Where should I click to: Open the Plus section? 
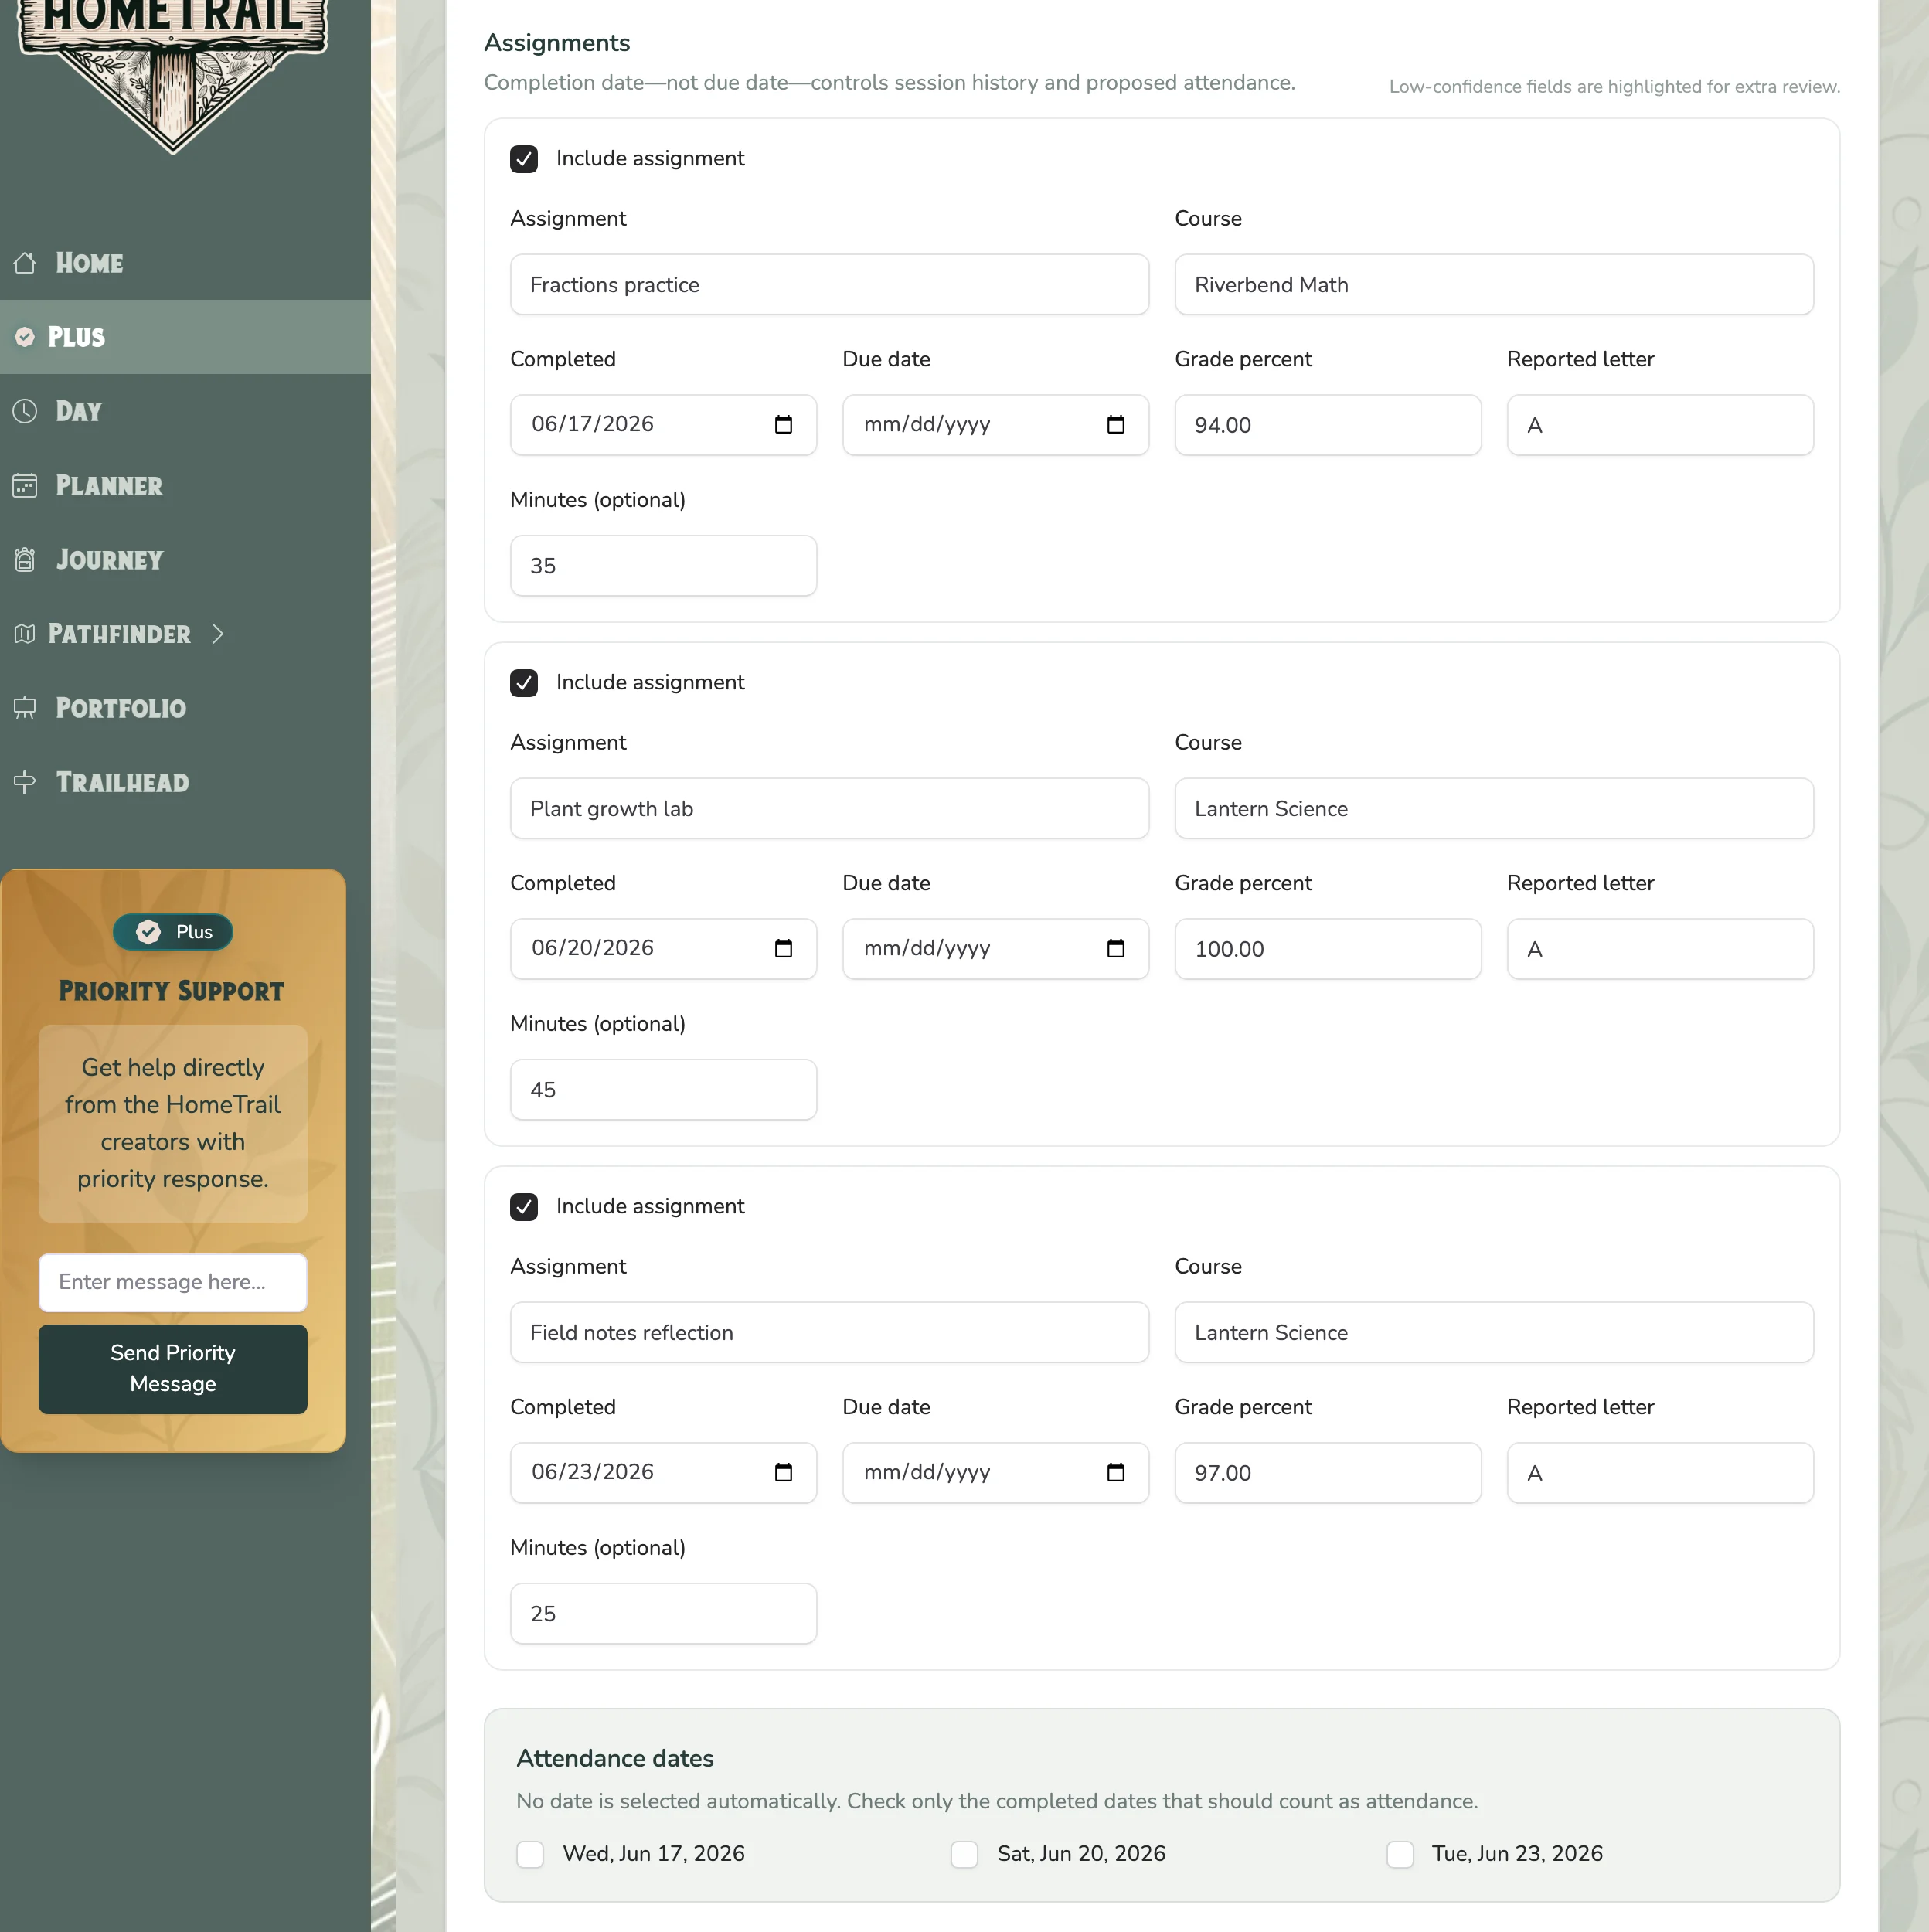[x=185, y=337]
